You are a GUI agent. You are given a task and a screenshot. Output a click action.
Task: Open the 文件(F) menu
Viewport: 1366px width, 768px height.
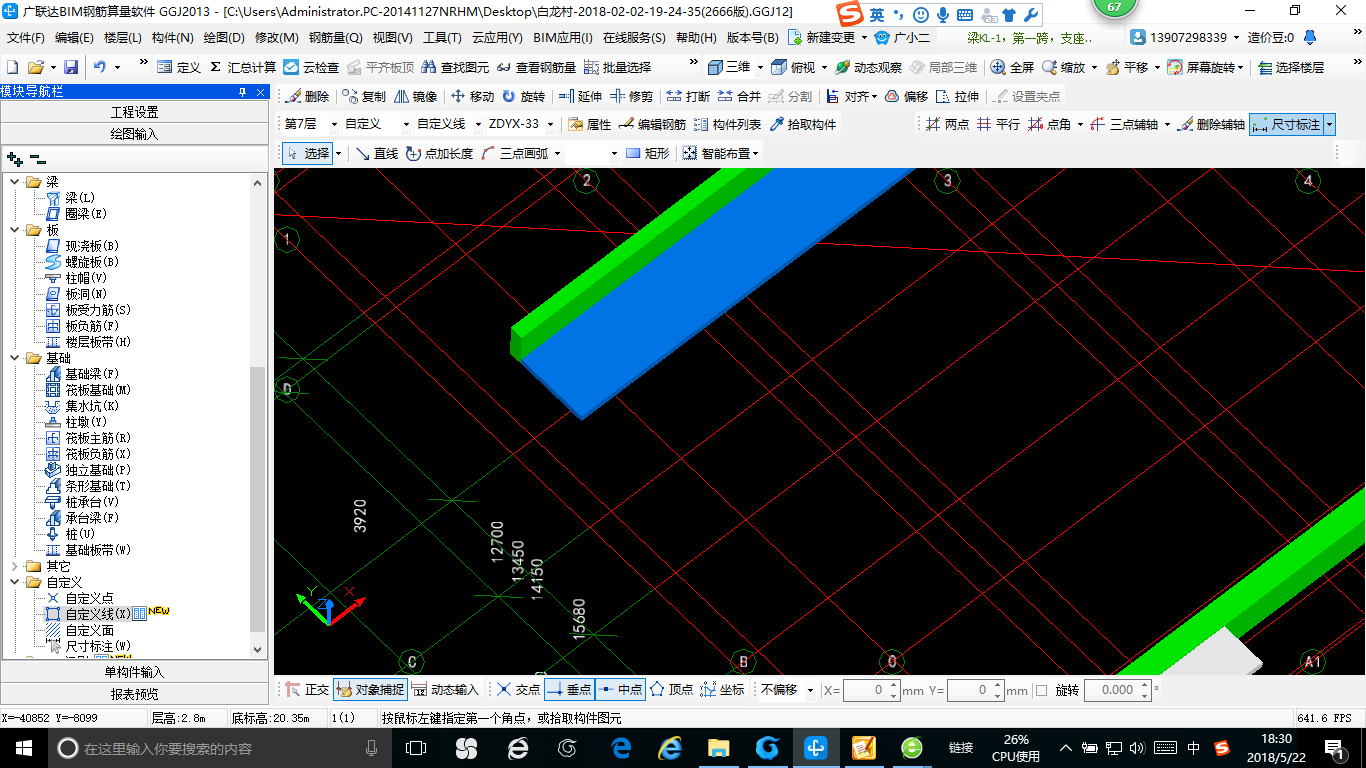(25, 38)
